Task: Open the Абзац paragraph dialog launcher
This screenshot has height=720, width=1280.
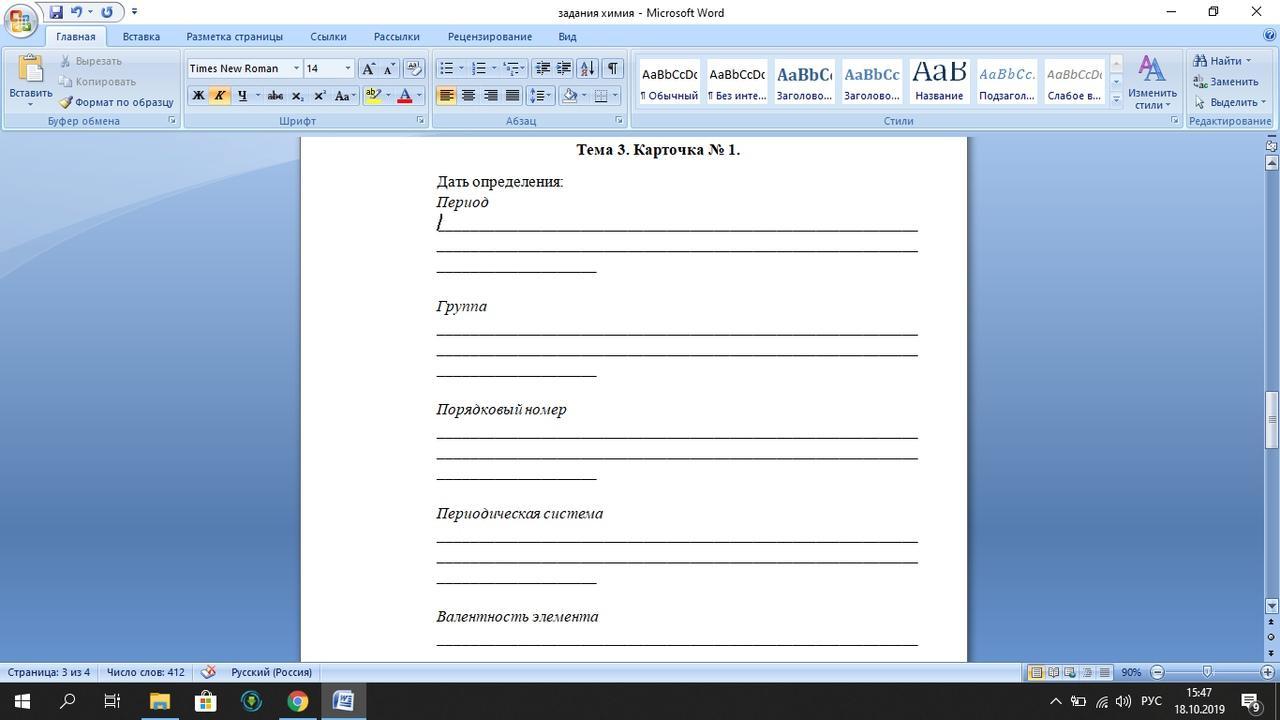Action: pyautogui.click(x=619, y=121)
